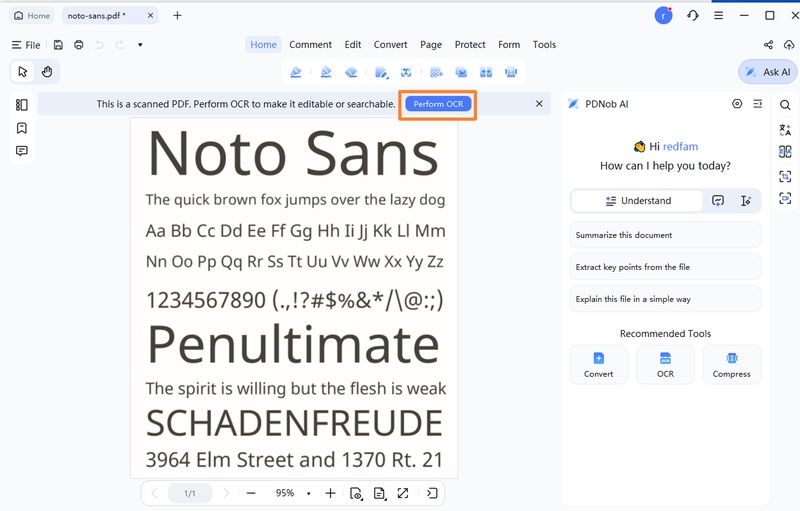Click the compress PDF toolbar icon
This screenshot has width=800, height=511.
(x=511, y=72)
